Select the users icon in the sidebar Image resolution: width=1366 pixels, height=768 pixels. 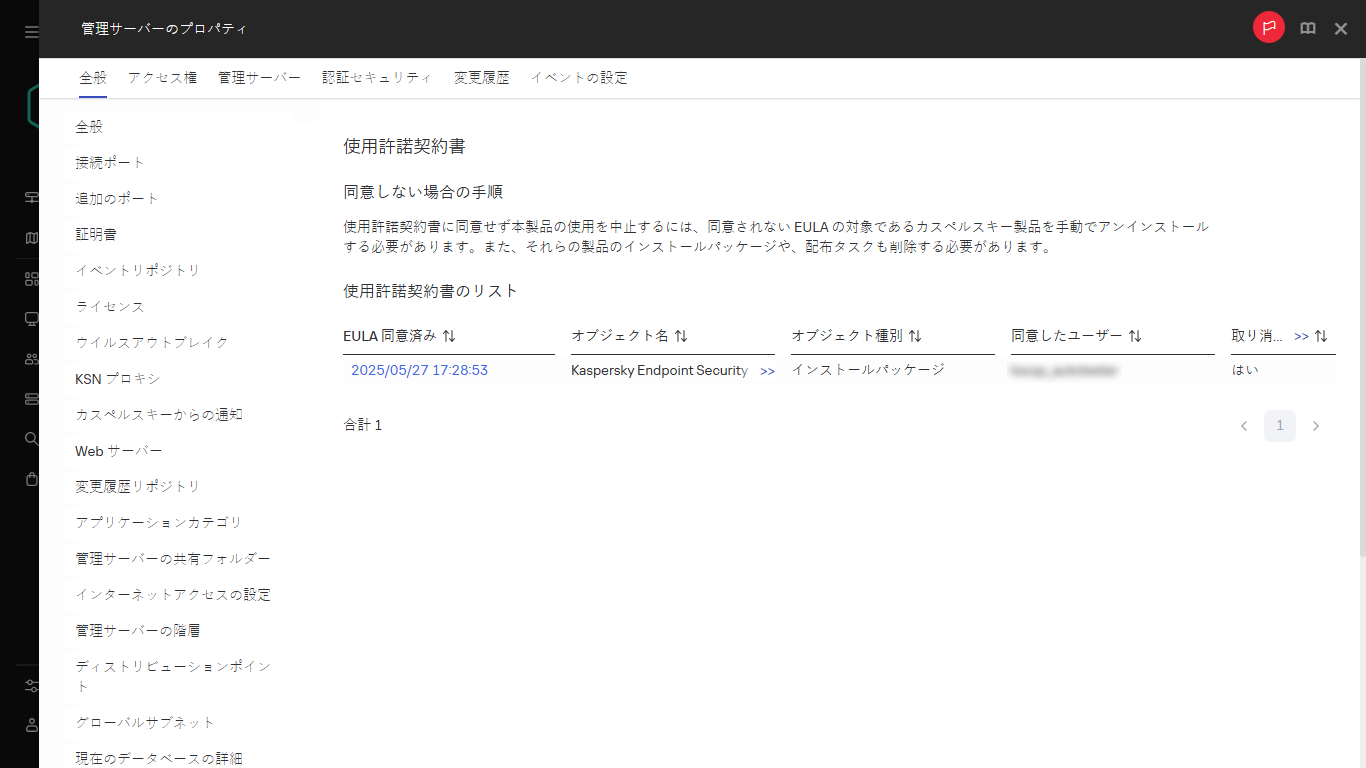click(x=30, y=358)
